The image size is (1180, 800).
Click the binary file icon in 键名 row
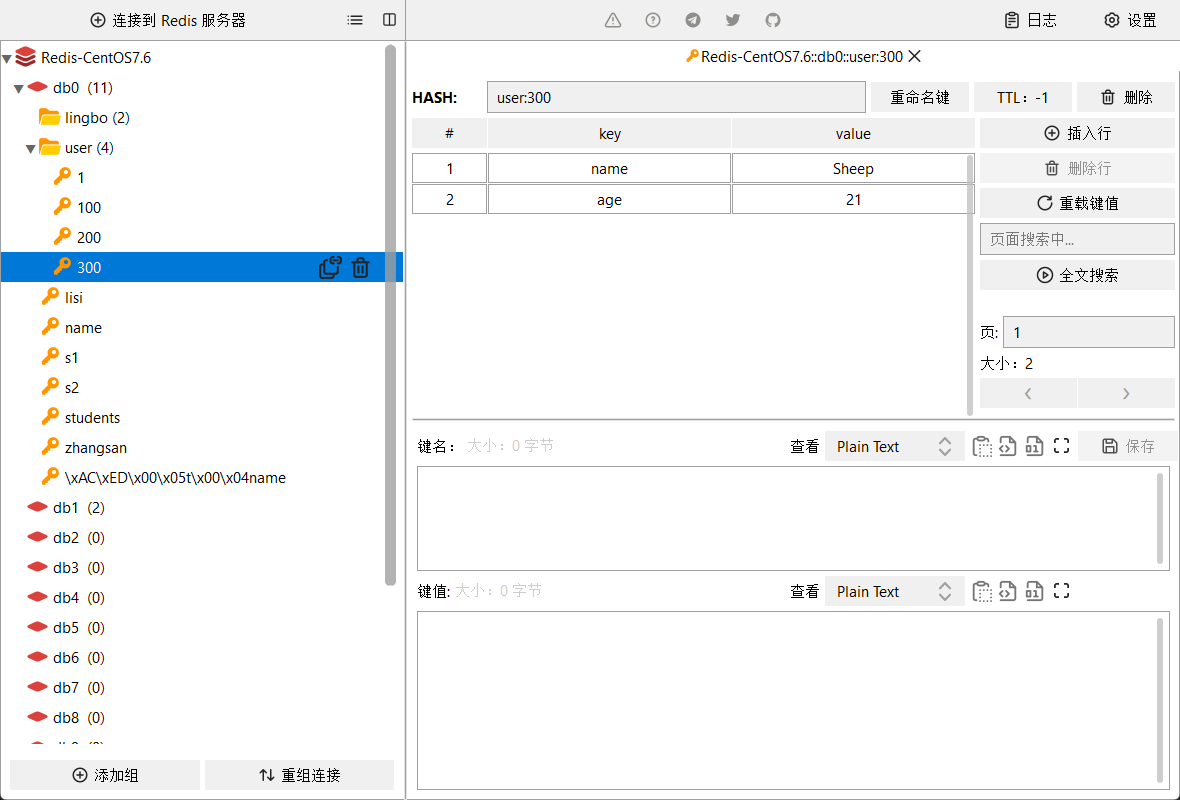click(x=1034, y=446)
